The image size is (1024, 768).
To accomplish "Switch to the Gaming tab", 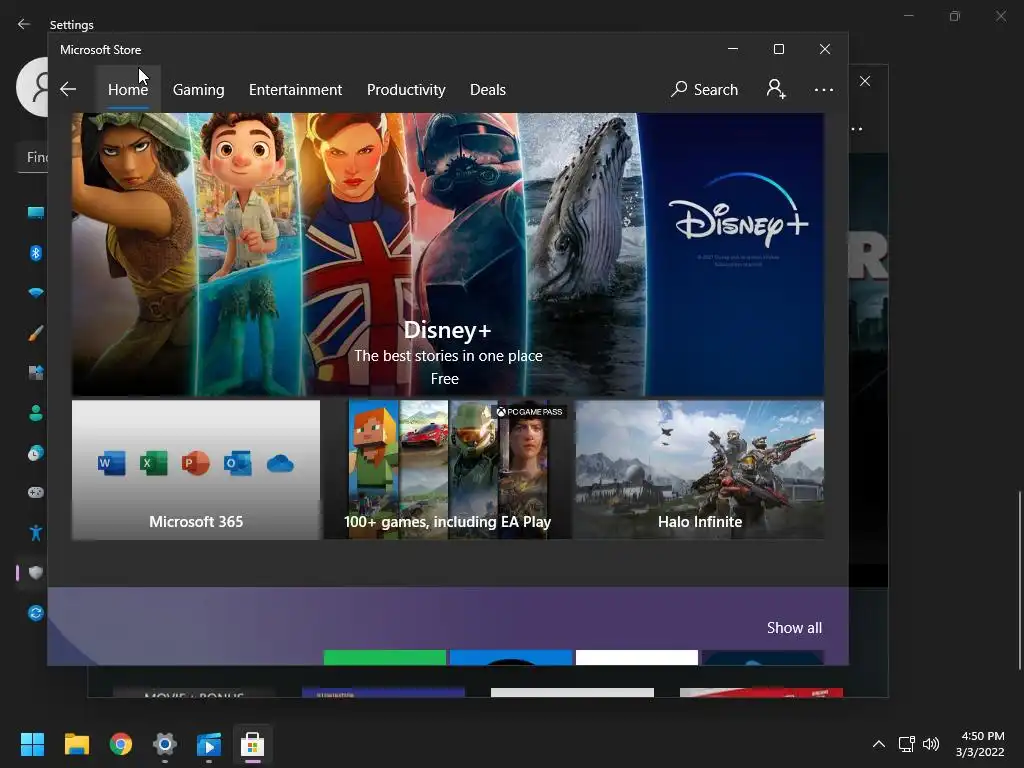I will [x=199, y=89].
